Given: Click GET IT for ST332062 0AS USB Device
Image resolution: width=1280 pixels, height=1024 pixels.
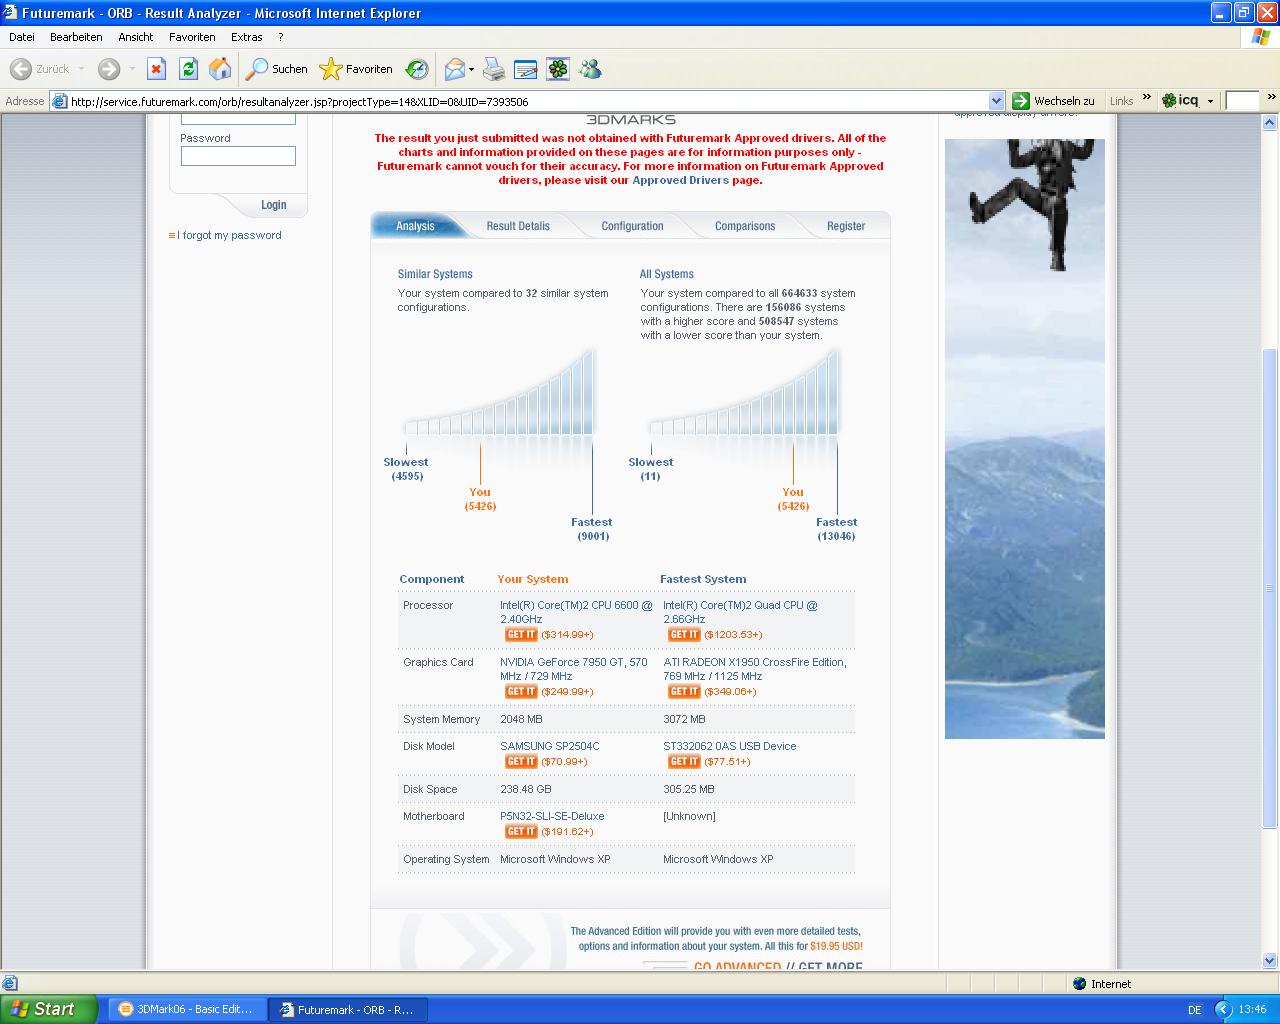Looking at the screenshot, I should (684, 762).
